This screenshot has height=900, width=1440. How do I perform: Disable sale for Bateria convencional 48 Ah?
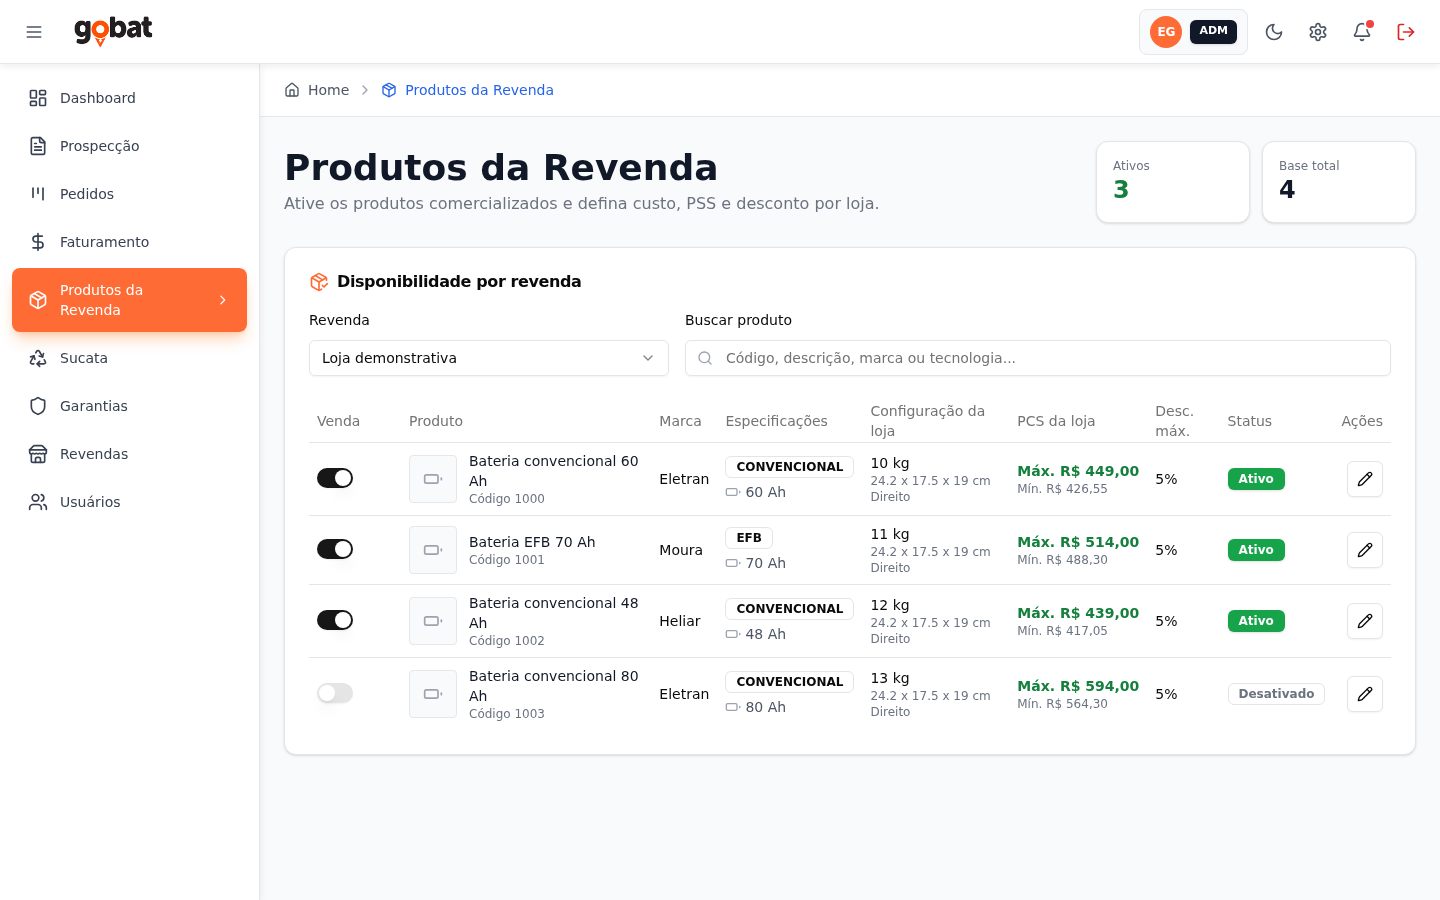pos(335,620)
